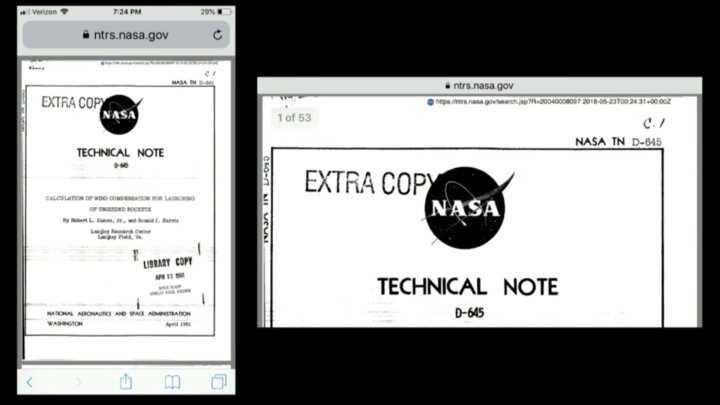
Task: Tap 'NATIONAL AERONAUTICS AND SPACE ADMINISTRATION' text
Action: [118, 314]
